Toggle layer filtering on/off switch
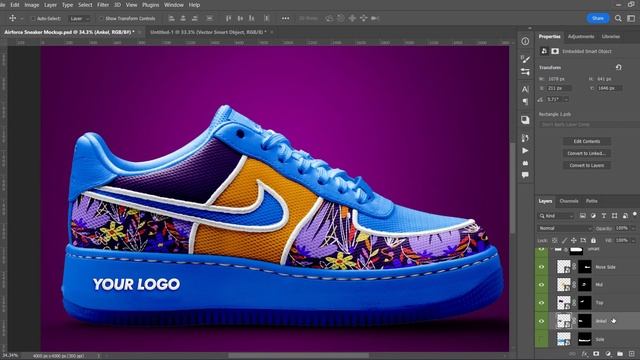Viewport: 640px width, 360px height. point(635,214)
